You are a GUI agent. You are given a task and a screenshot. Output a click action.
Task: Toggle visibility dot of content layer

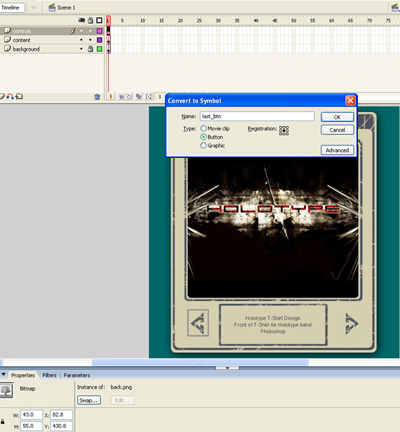tap(81, 40)
